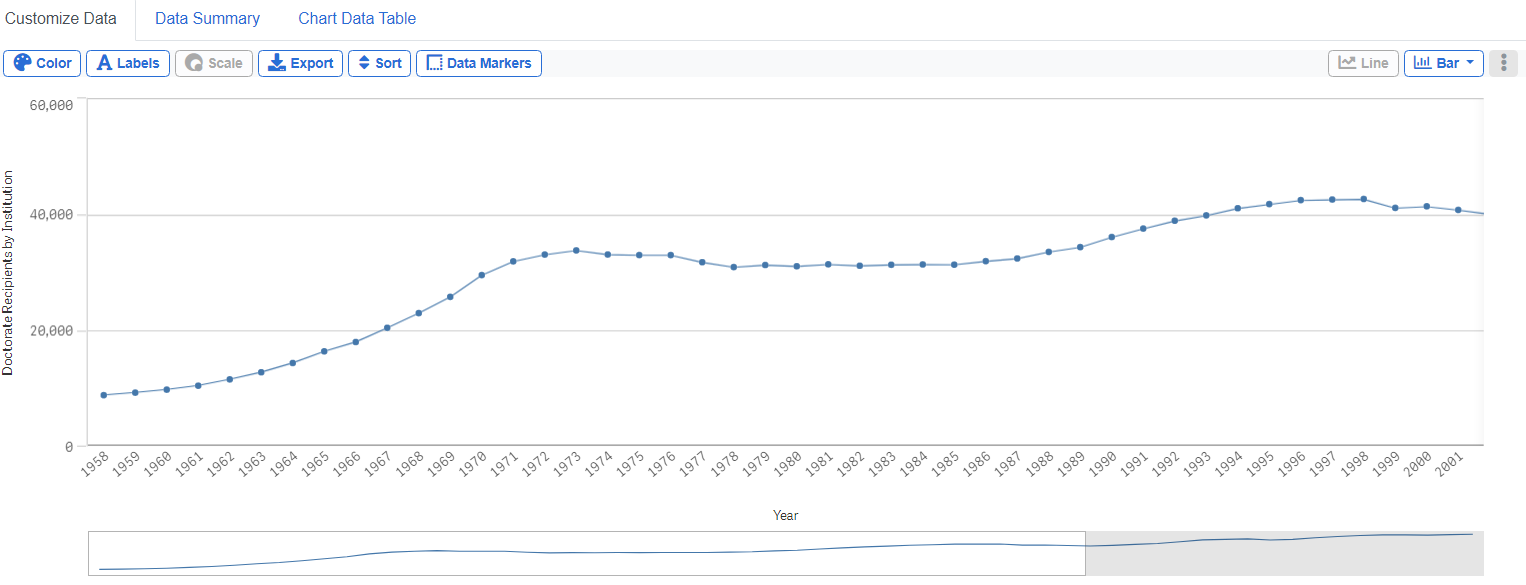The width and height of the screenshot is (1526, 585).
Task: Open Sort options for the chart
Action: [379, 63]
